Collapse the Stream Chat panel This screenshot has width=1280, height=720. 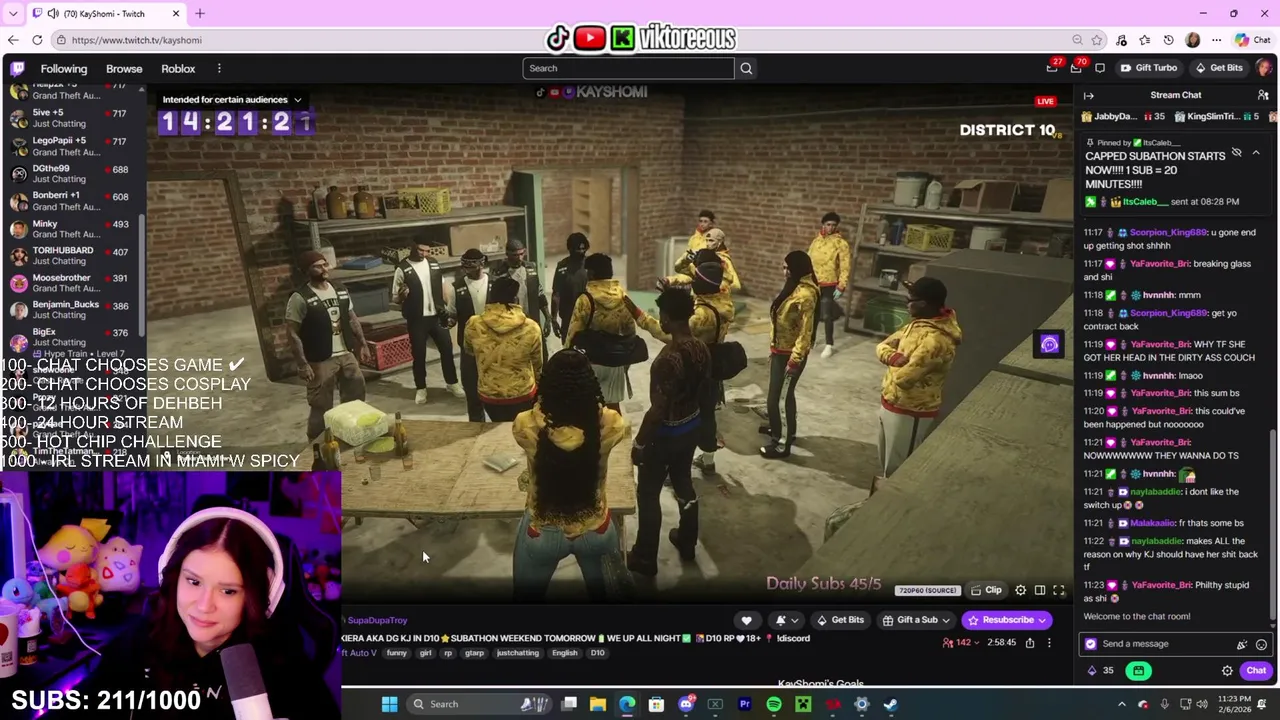[x=1088, y=95]
